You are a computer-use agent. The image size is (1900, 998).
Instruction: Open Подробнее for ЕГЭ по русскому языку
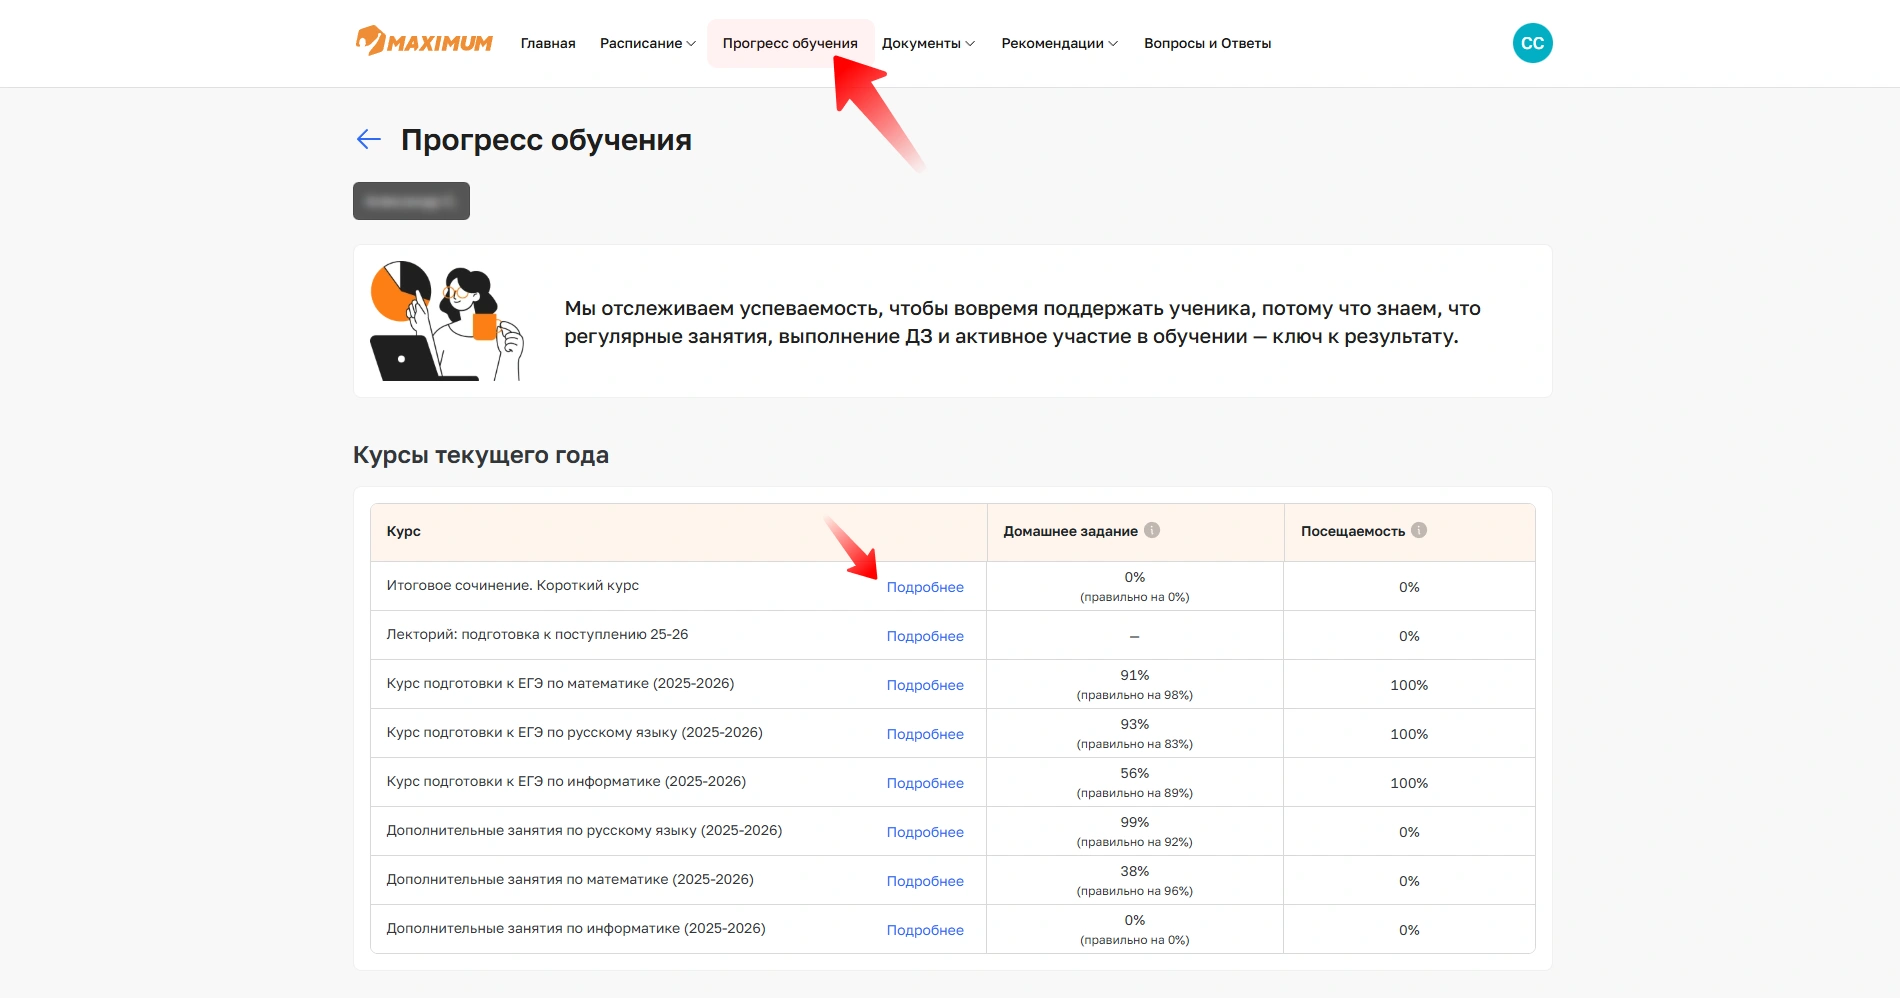pyautogui.click(x=925, y=734)
